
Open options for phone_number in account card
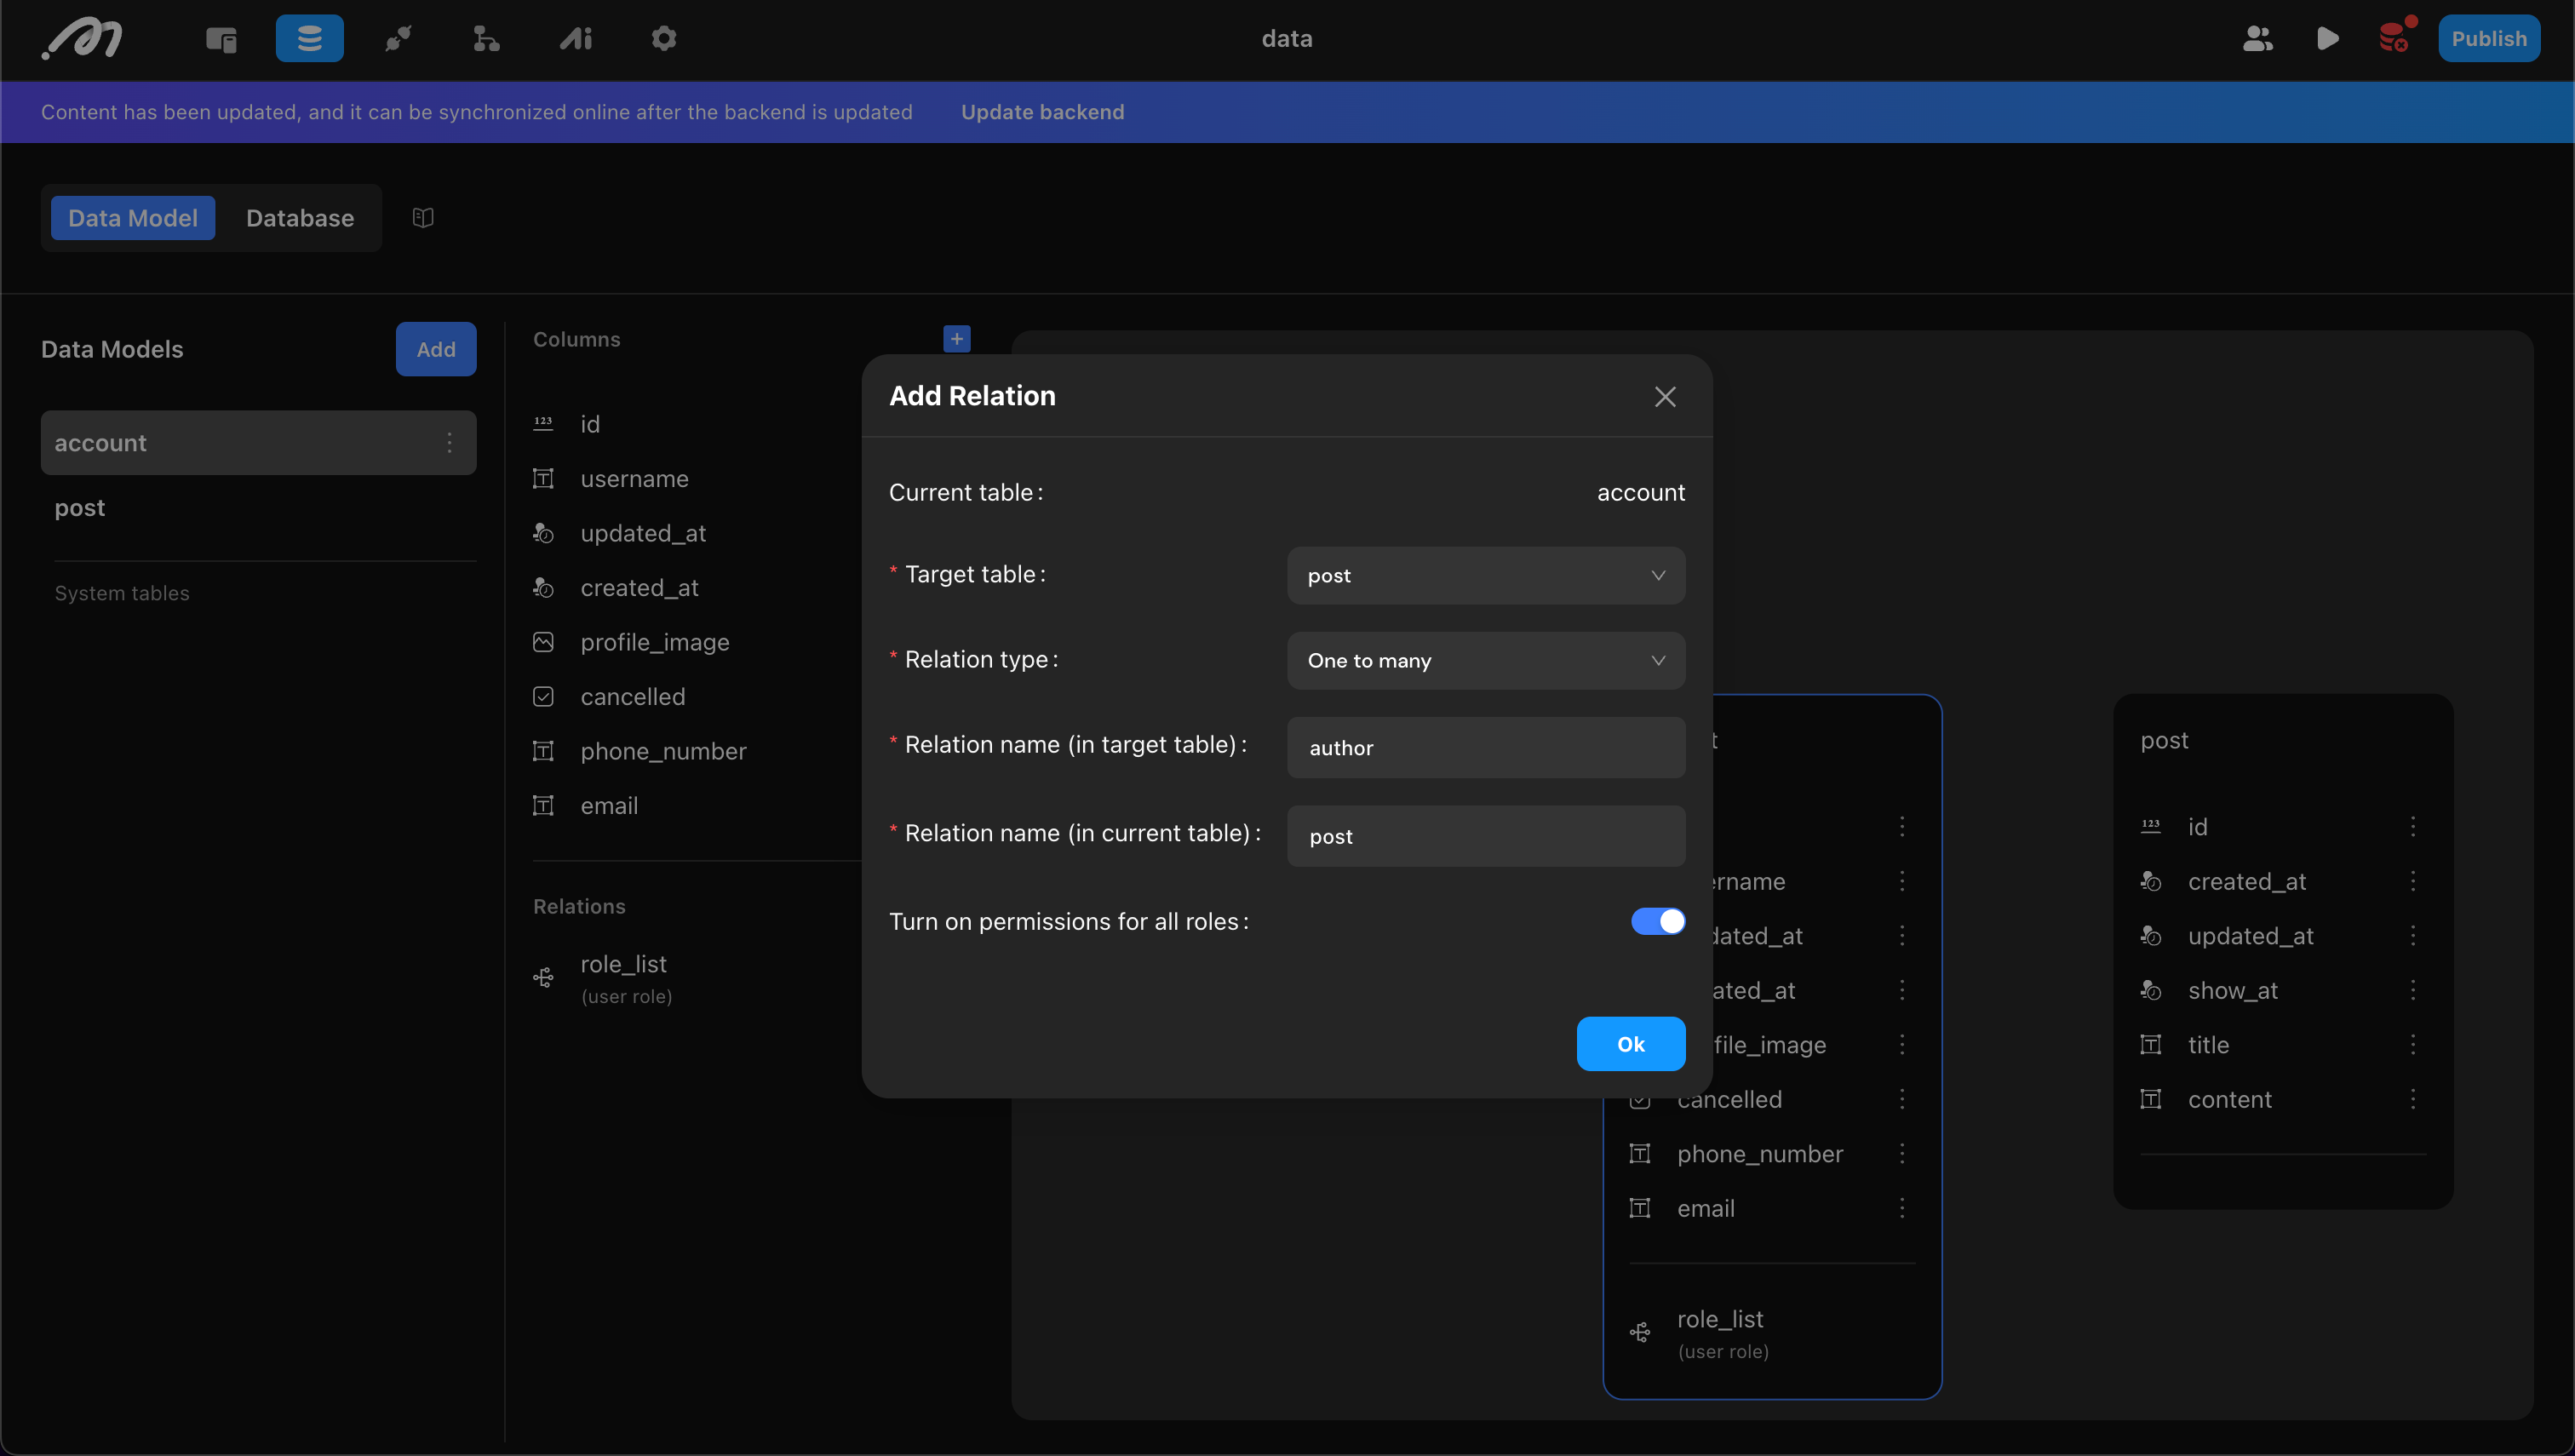[1902, 1153]
